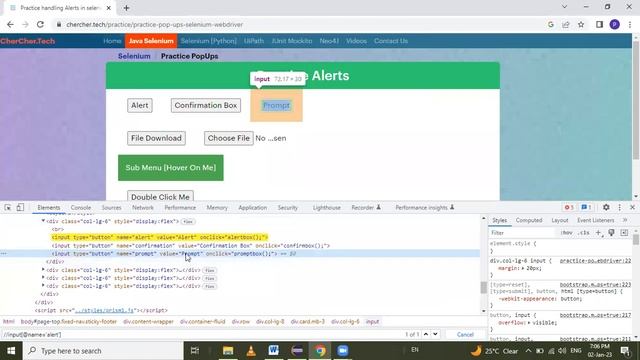Click the browser address bar

coord(302,24)
